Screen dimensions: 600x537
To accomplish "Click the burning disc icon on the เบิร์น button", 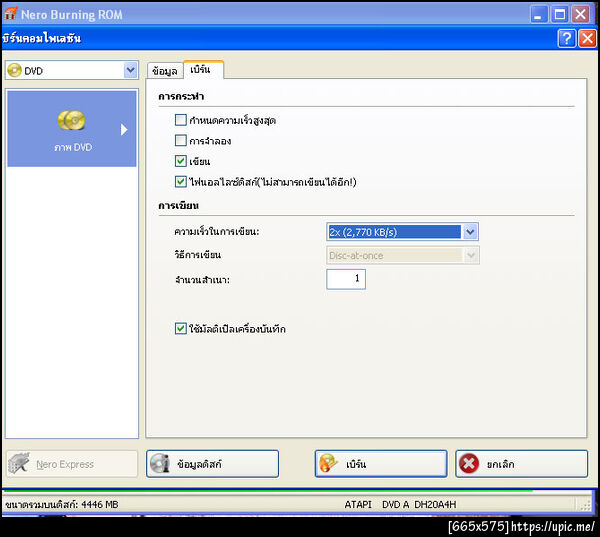I will tap(328, 463).
